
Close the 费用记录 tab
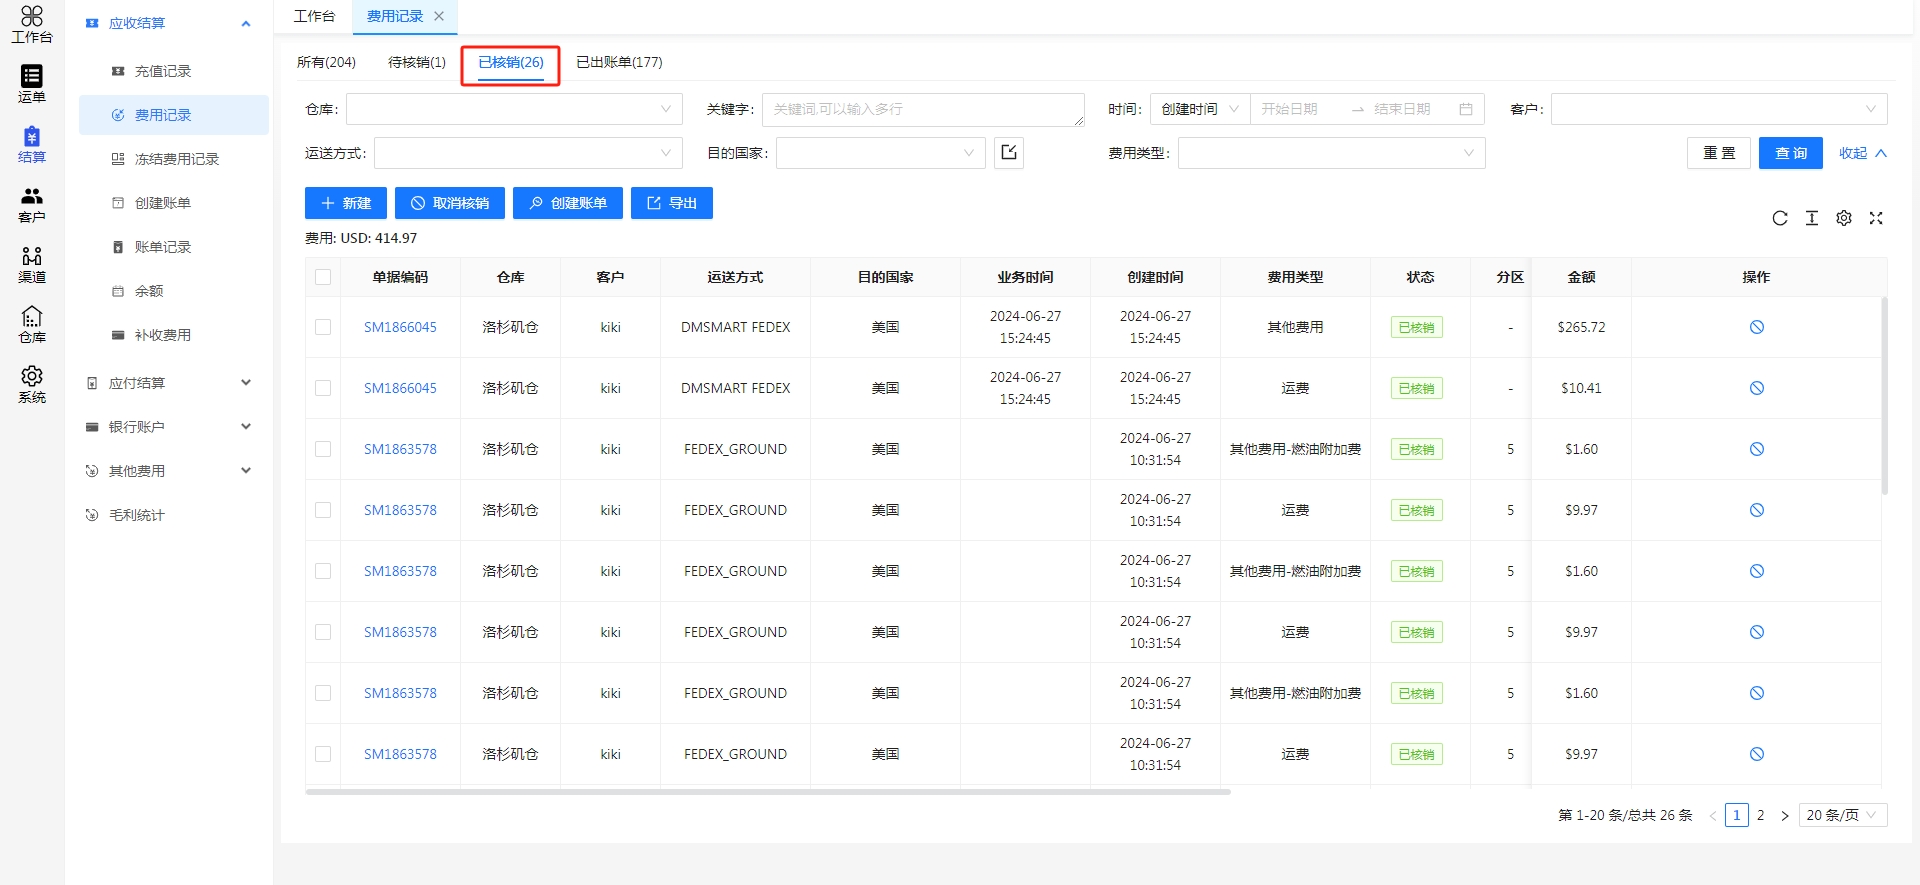coord(439,16)
